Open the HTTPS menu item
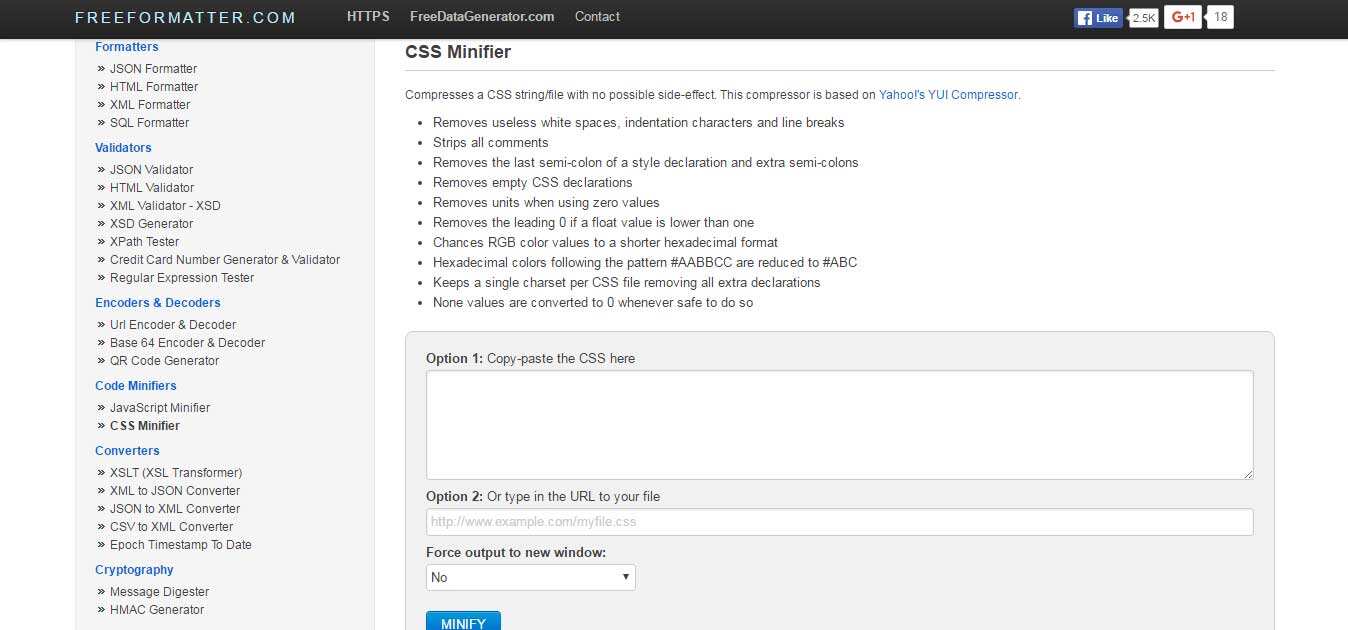This screenshot has height=630, width=1348. (368, 17)
